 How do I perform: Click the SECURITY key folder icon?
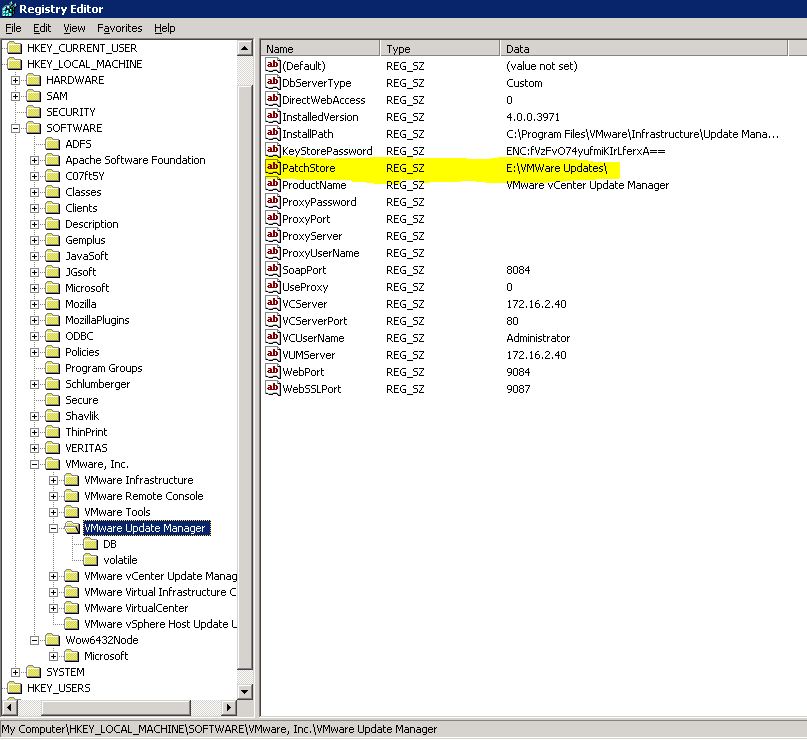click(33, 112)
